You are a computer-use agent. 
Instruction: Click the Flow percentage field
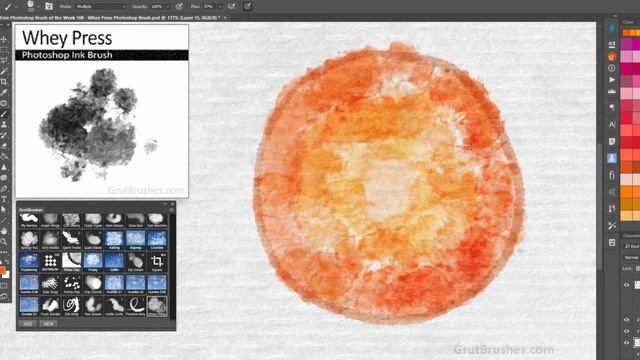pos(209,7)
